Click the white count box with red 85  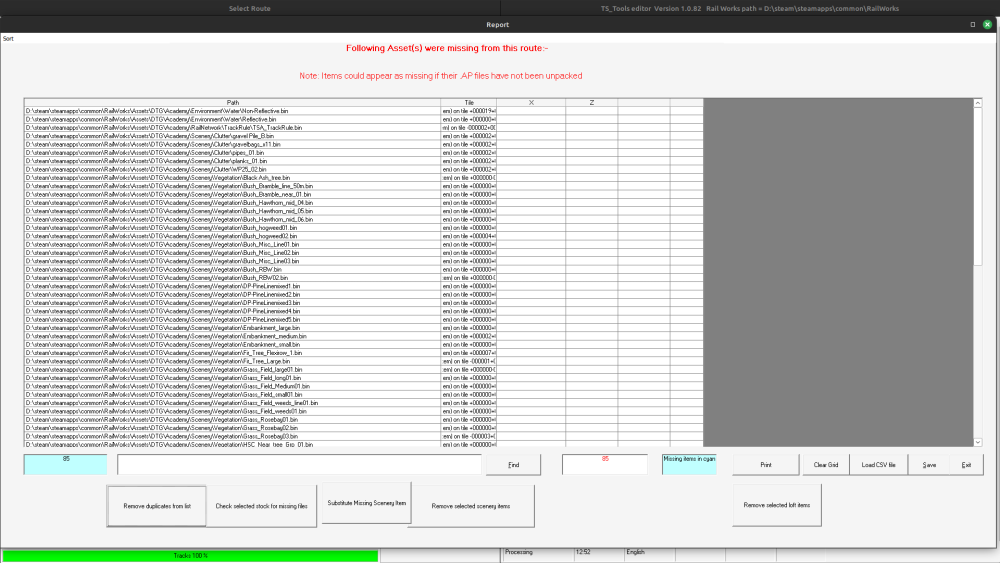click(605, 464)
